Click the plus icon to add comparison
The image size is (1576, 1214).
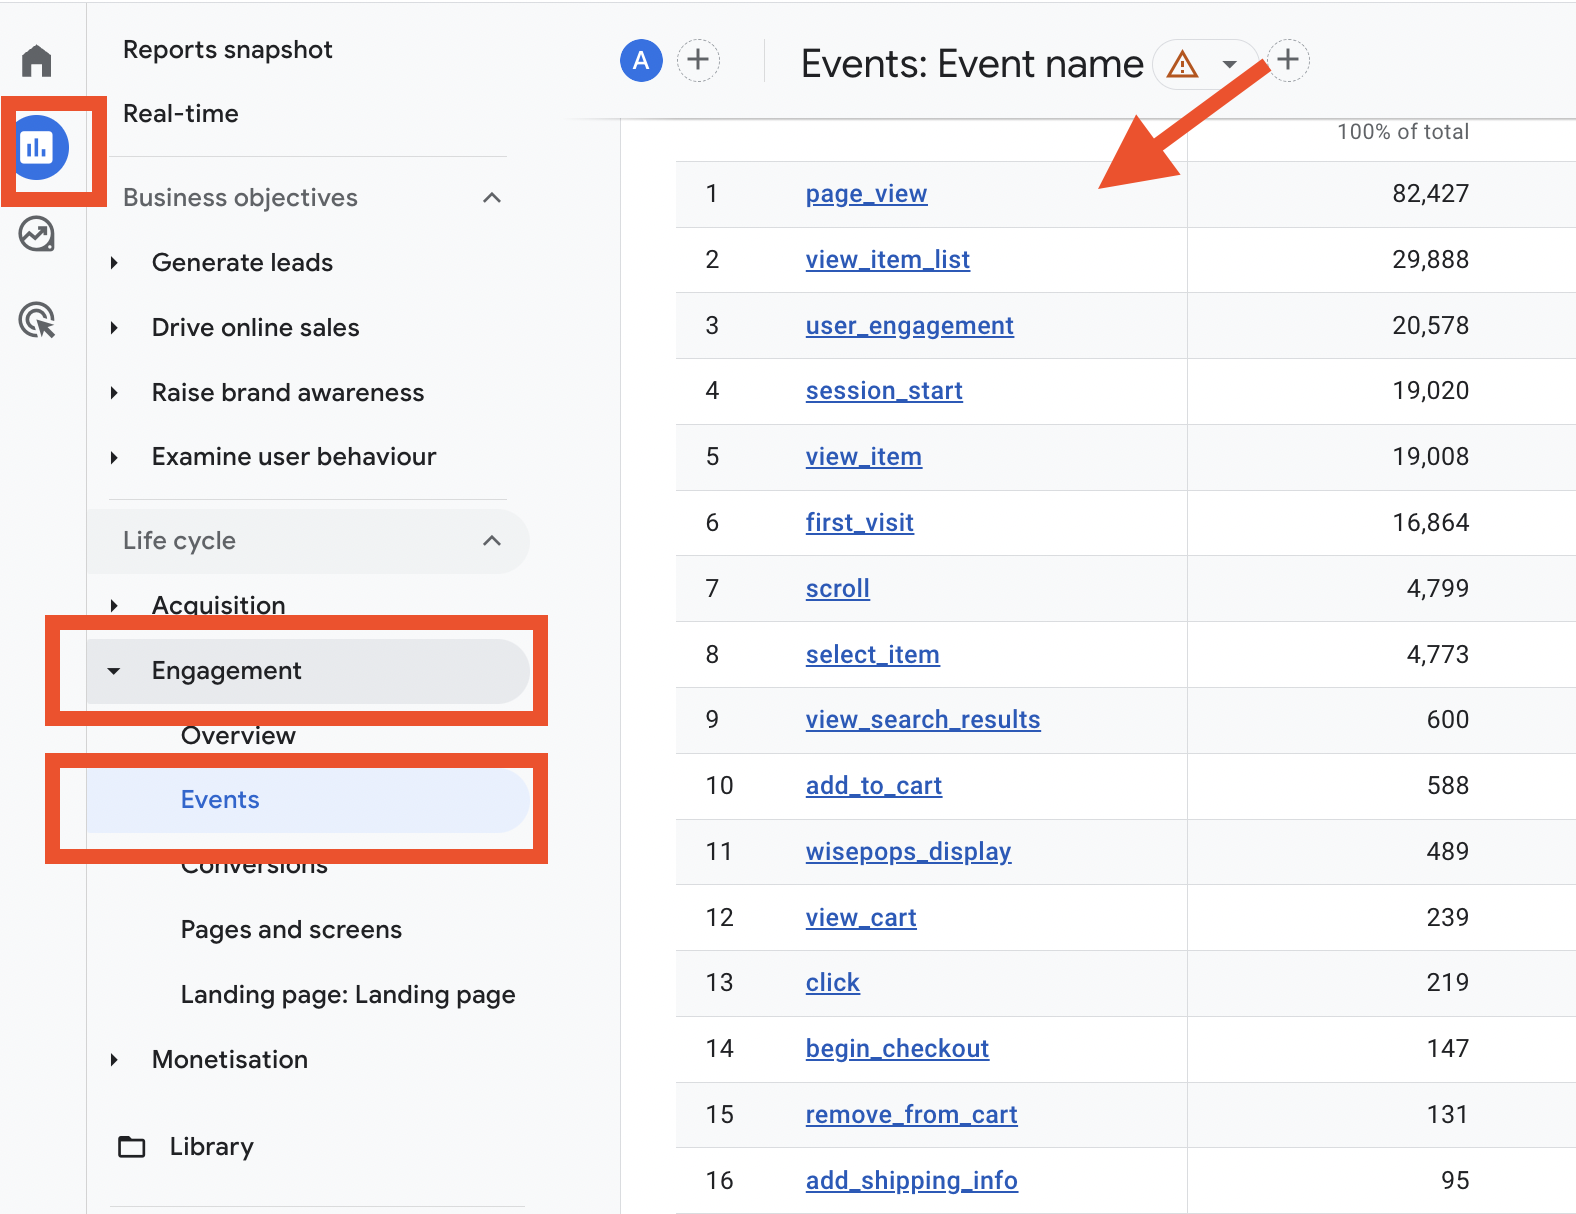click(698, 61)
